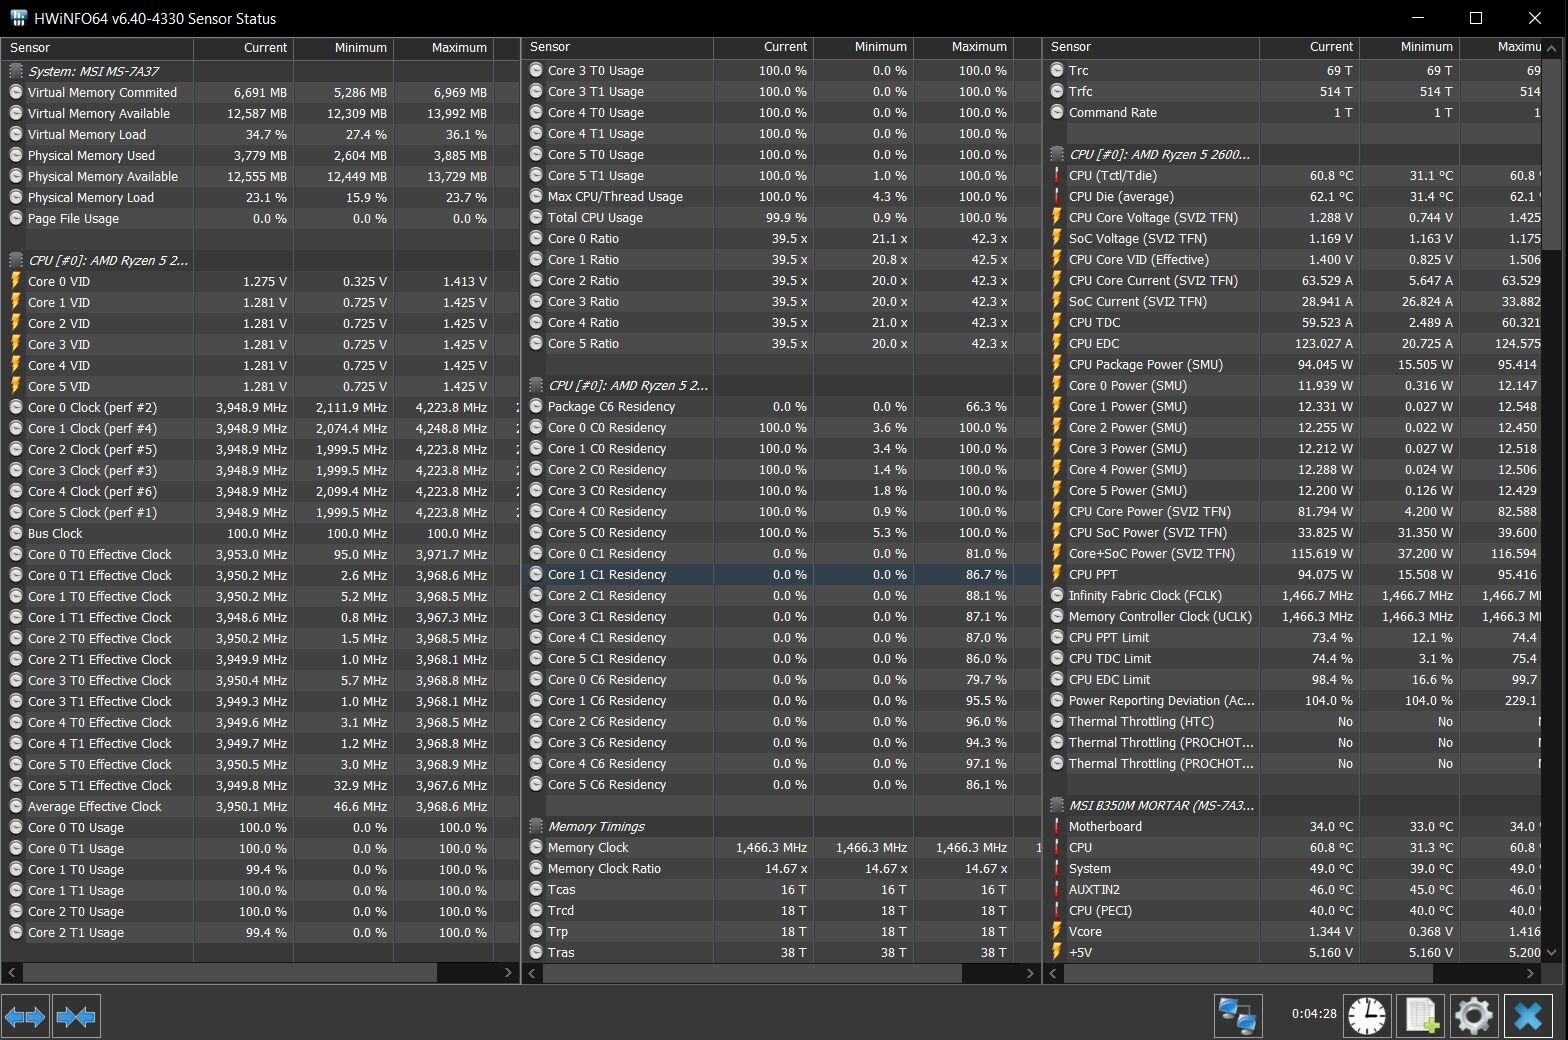Click the Virtual Memory Commited sensor icon

tap(16, 92)
